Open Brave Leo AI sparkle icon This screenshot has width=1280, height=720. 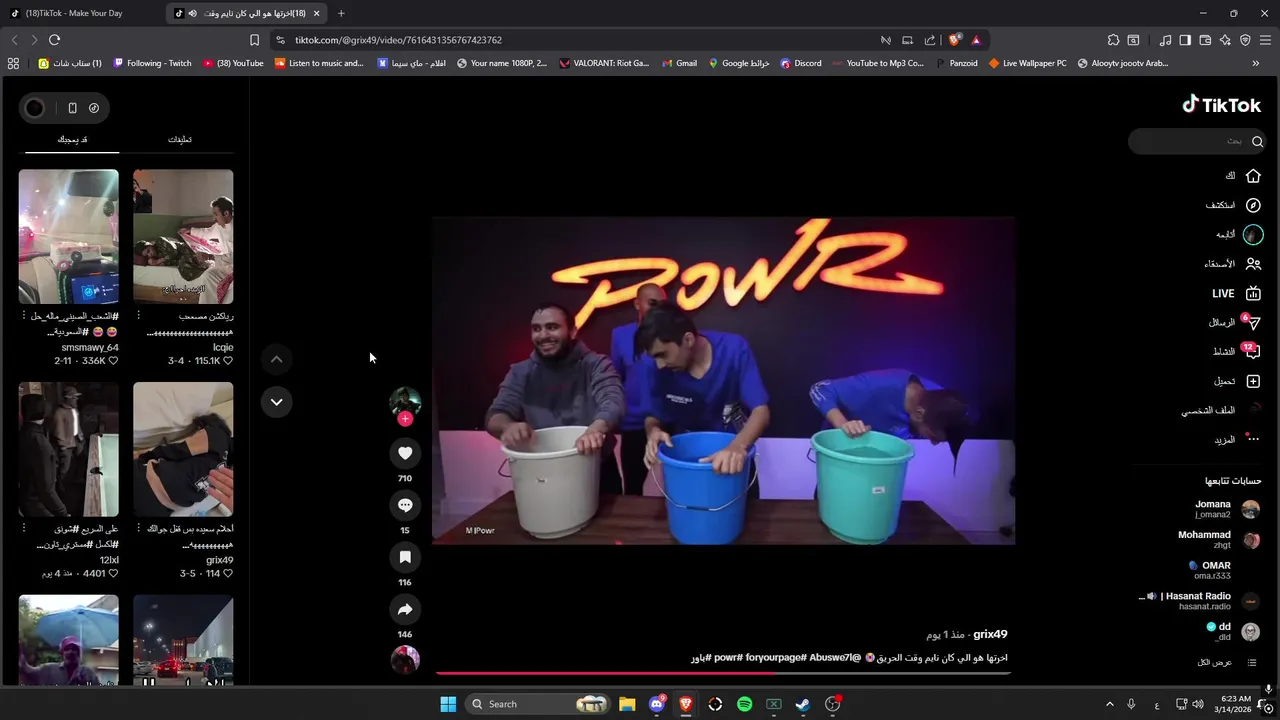1225,40
